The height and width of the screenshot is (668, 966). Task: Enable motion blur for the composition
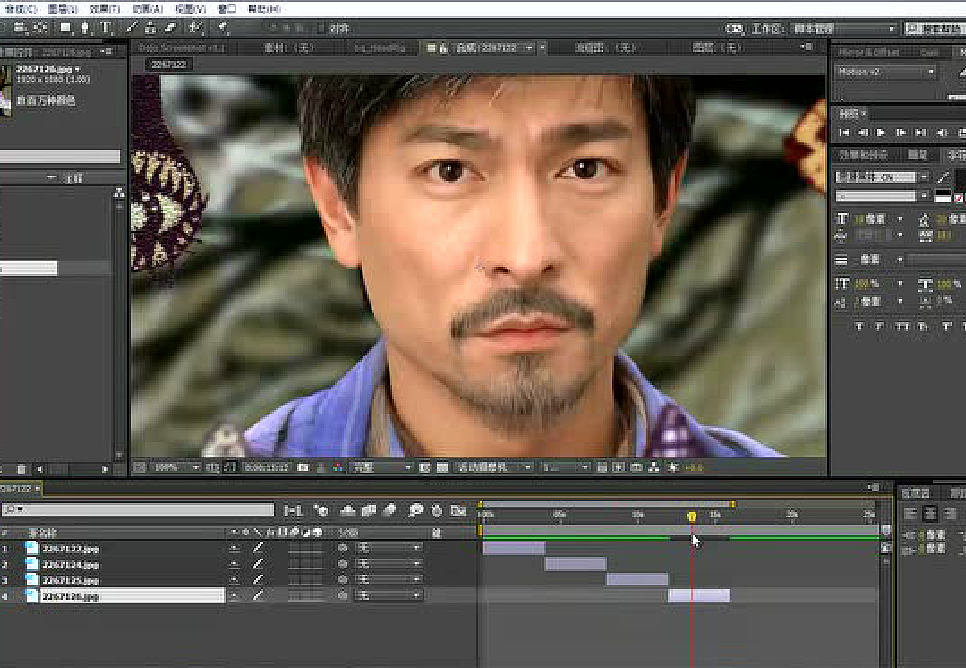(390, 510)
